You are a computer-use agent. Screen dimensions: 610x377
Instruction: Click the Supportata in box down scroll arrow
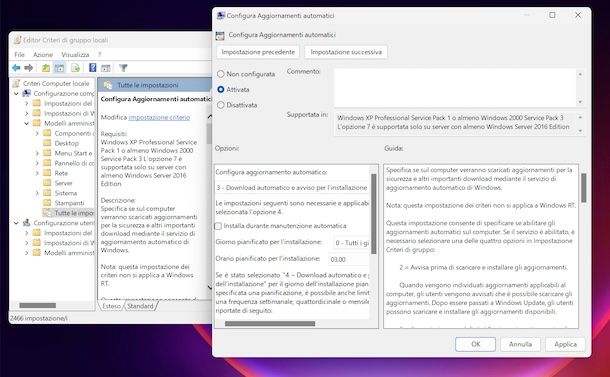click(x=580, y=131)
